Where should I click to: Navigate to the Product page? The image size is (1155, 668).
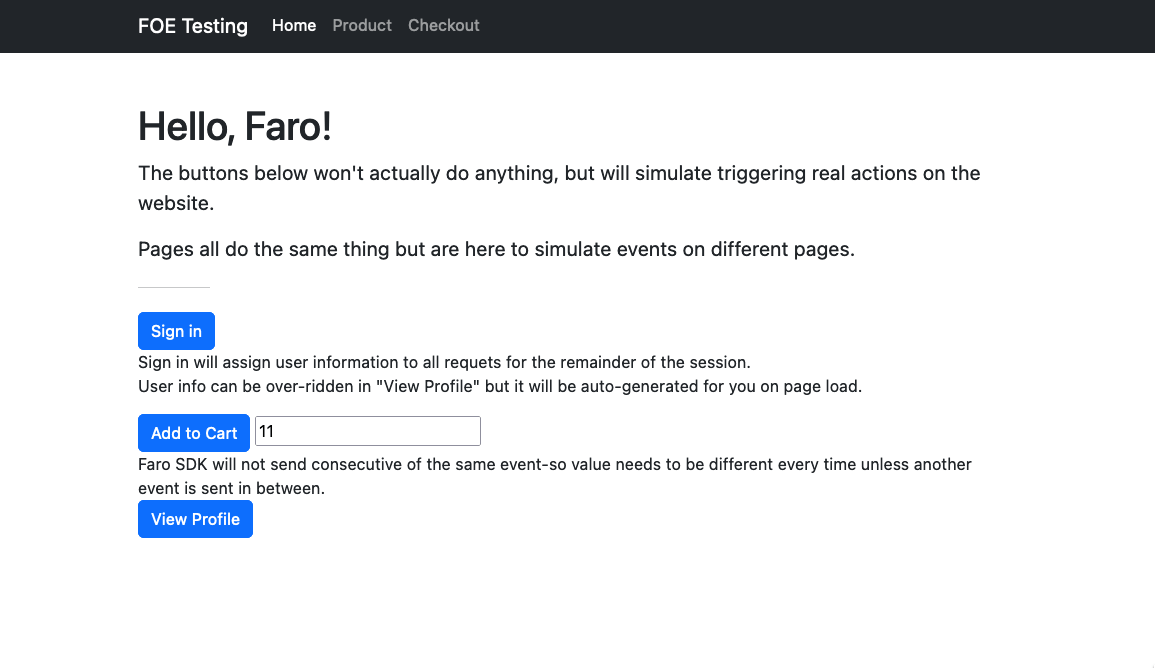(362, 26)
